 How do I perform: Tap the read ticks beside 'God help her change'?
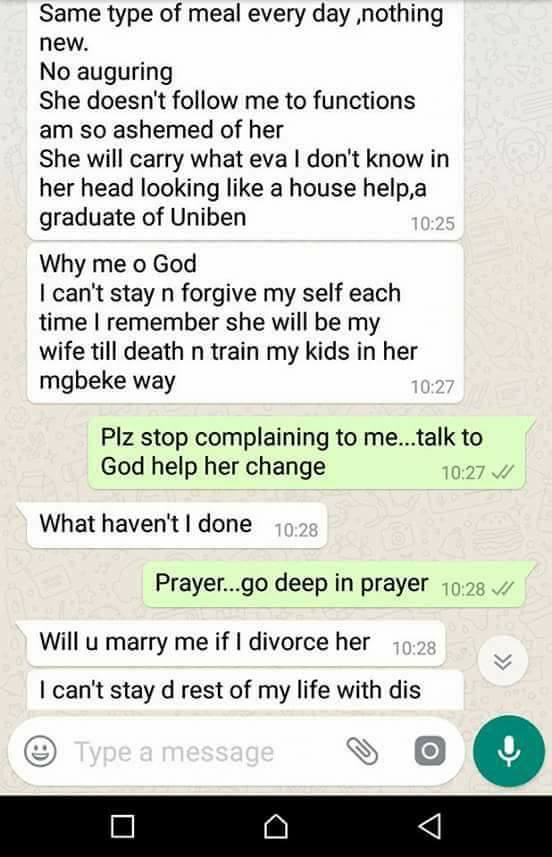503,472
